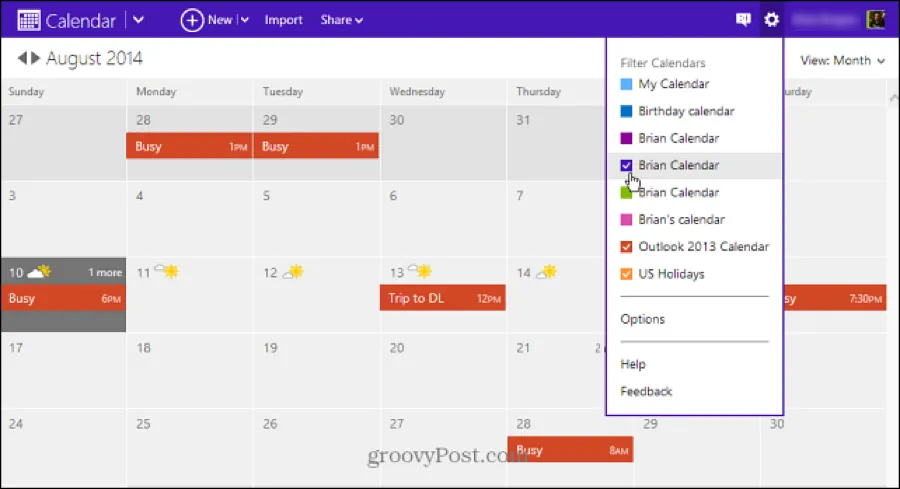Image resolution: width=900 pixels, height=489 pixels.
Task: Click weather icon on day 12
Action: tap(293, 271)
